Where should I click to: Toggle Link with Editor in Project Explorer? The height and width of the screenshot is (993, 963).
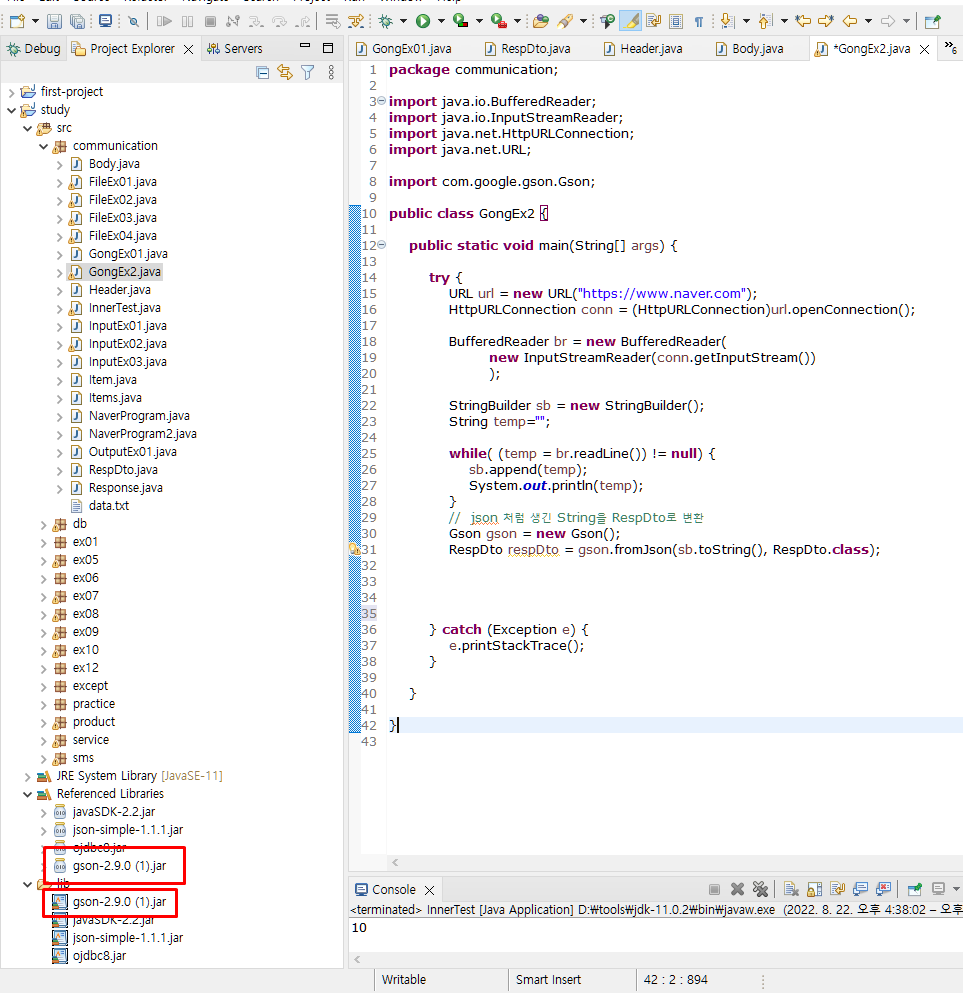285,73
